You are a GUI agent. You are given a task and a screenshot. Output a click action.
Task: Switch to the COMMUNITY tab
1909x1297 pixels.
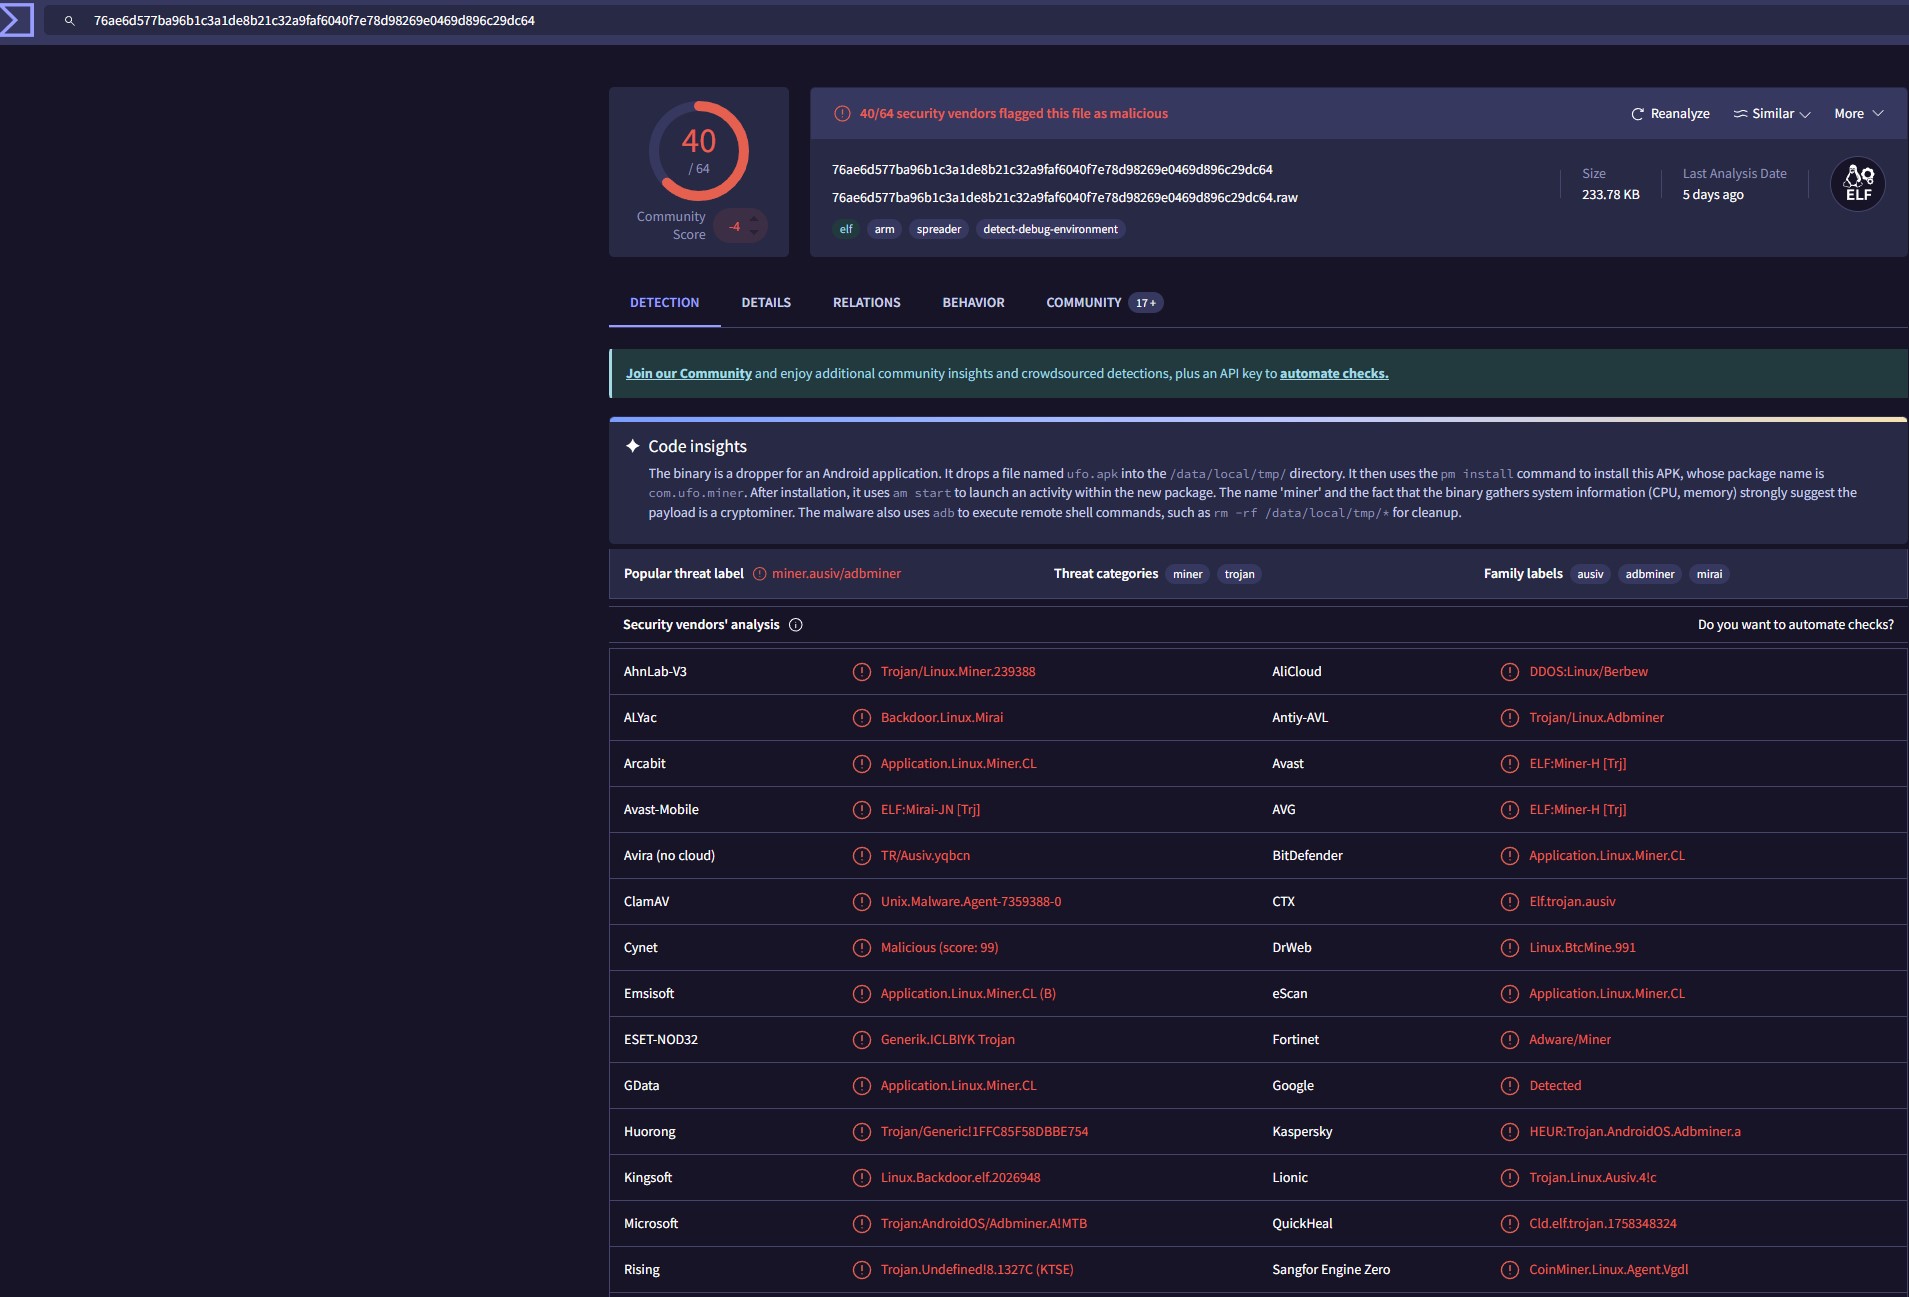(x=1083, y=303)
